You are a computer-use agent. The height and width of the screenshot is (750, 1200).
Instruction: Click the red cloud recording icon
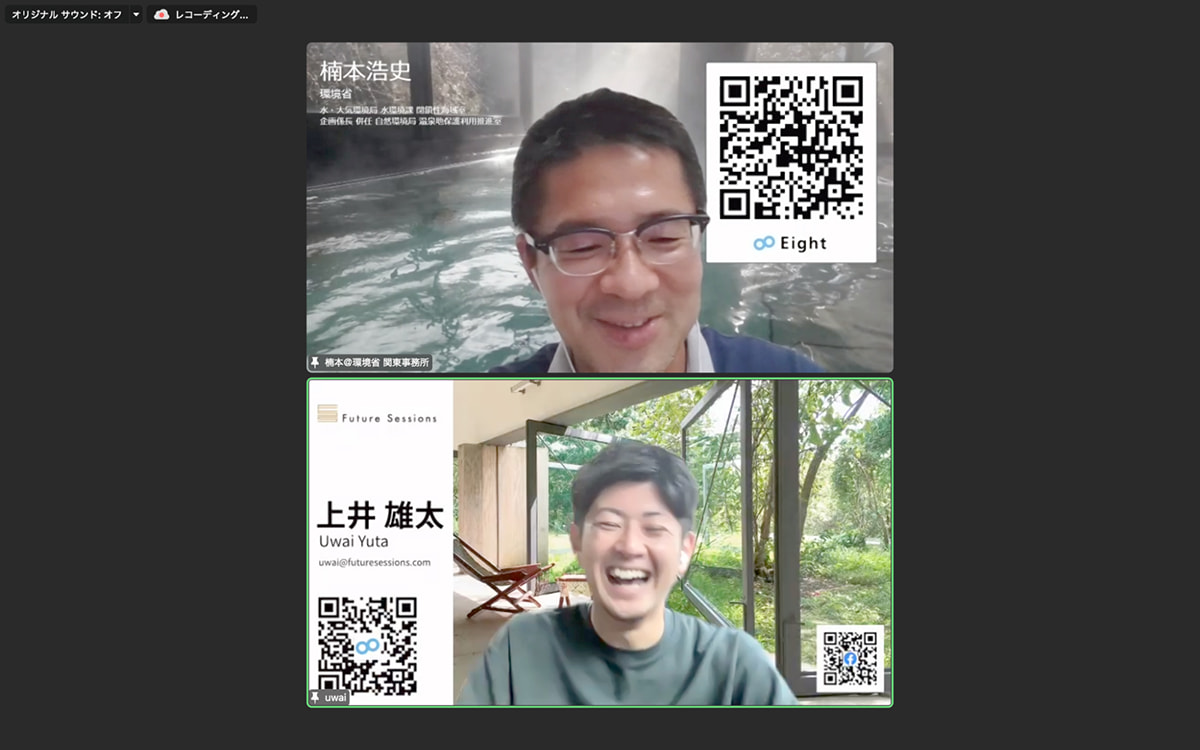point(162,14)
